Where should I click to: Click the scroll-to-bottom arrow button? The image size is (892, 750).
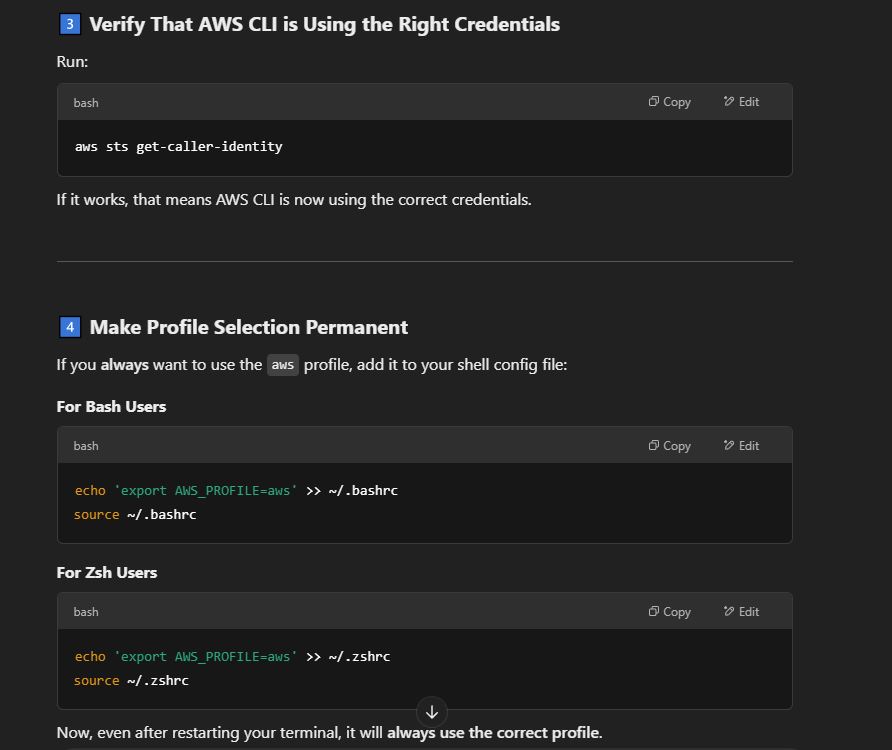point(432,712)
